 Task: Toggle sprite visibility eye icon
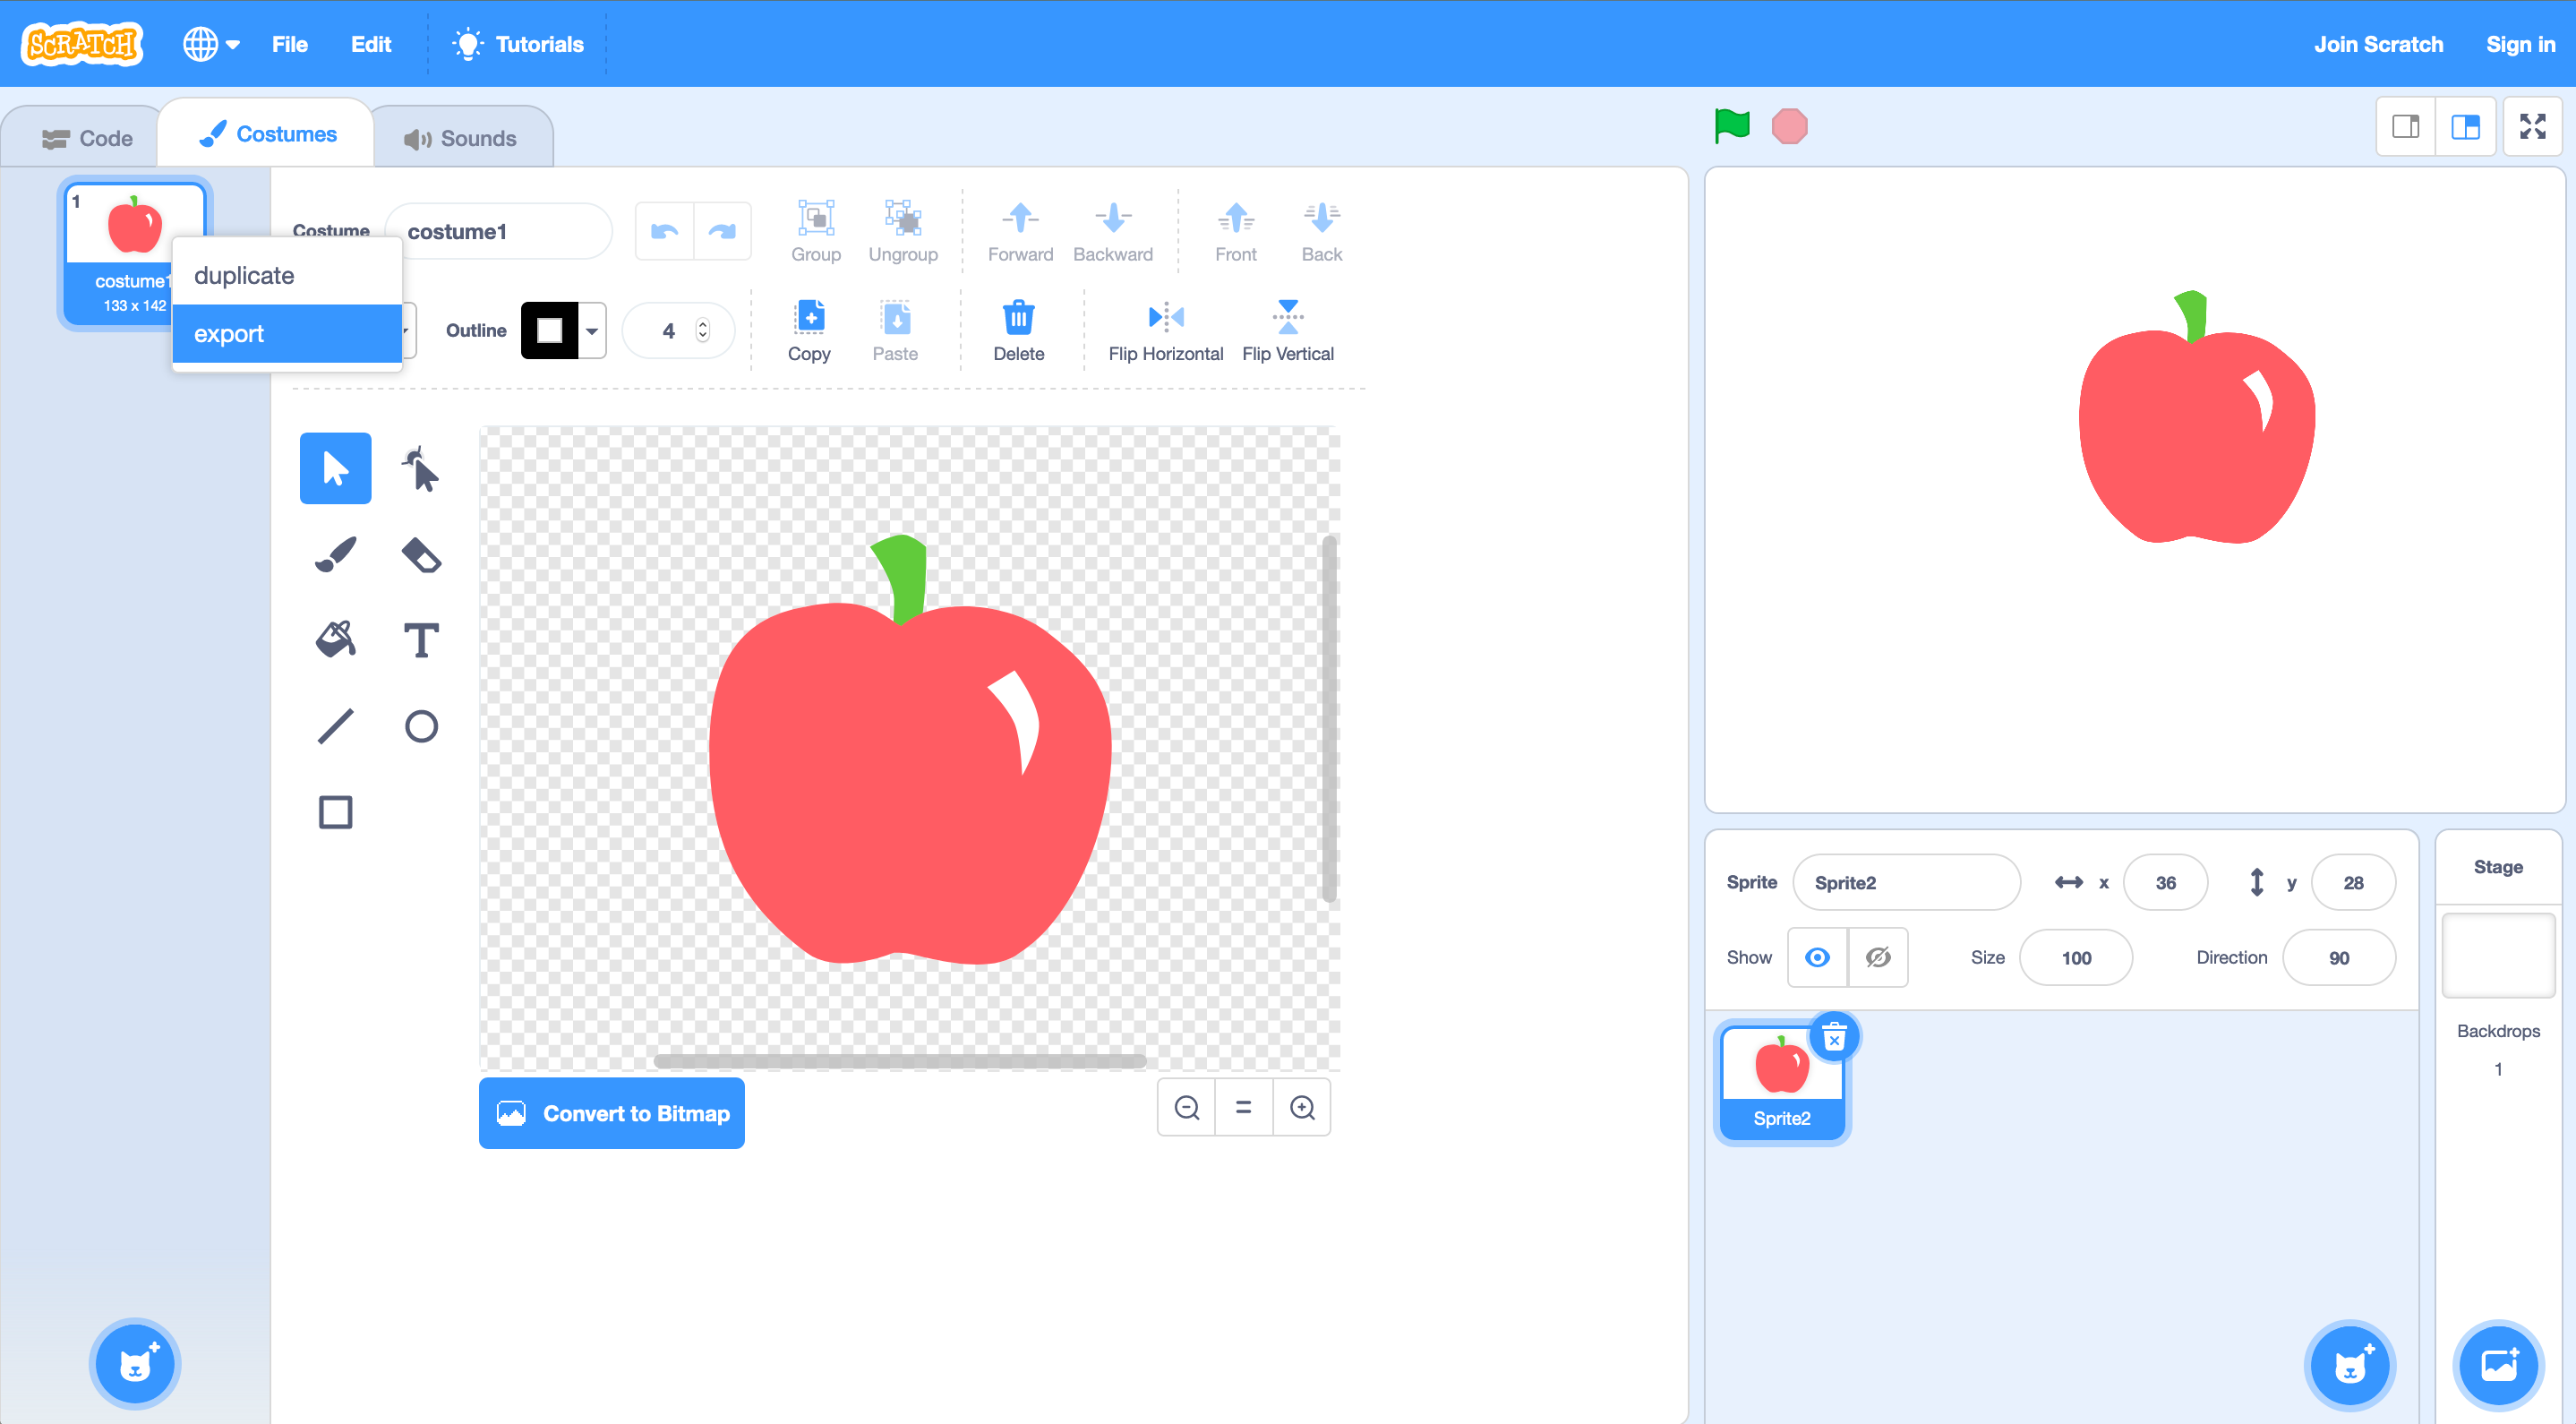coord(1818,956)
